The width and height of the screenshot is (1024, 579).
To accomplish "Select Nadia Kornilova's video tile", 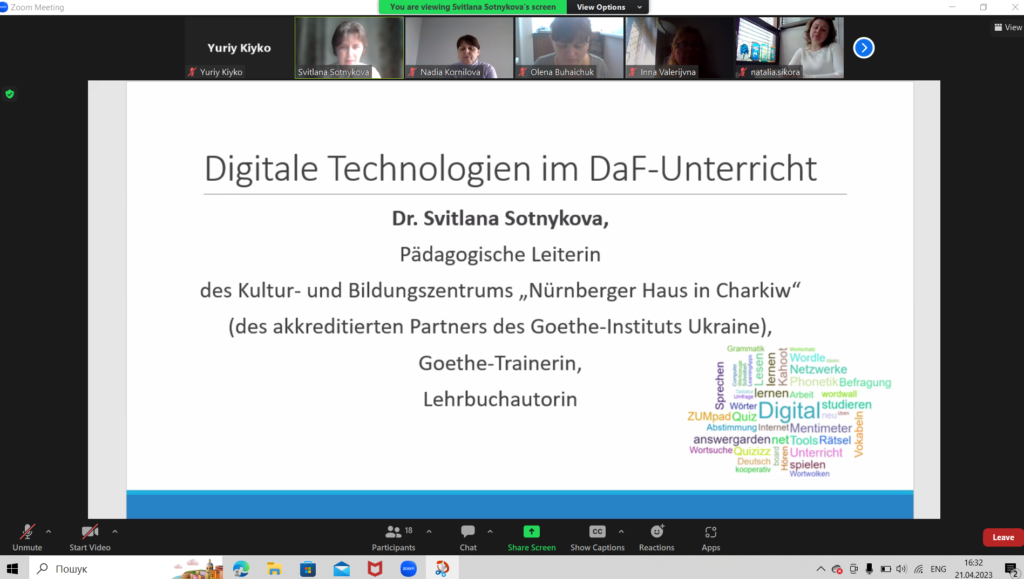I will 459,48.
